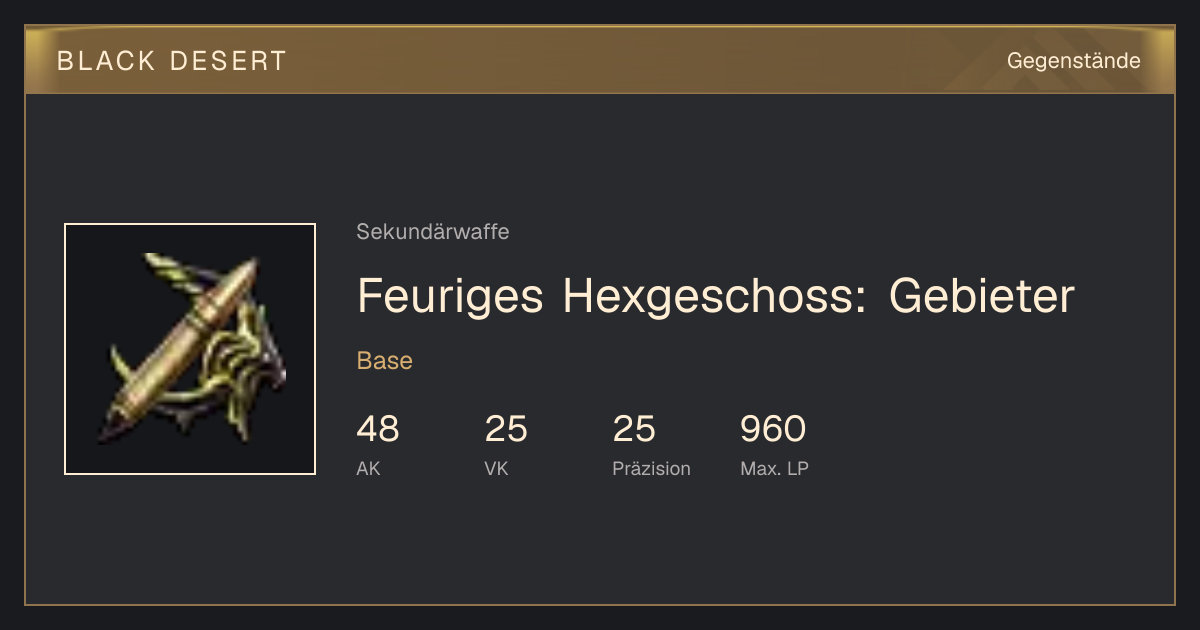The image size is (1200, 630).
Task: Click the Max. LP stat label
Action: click(774, 469)
